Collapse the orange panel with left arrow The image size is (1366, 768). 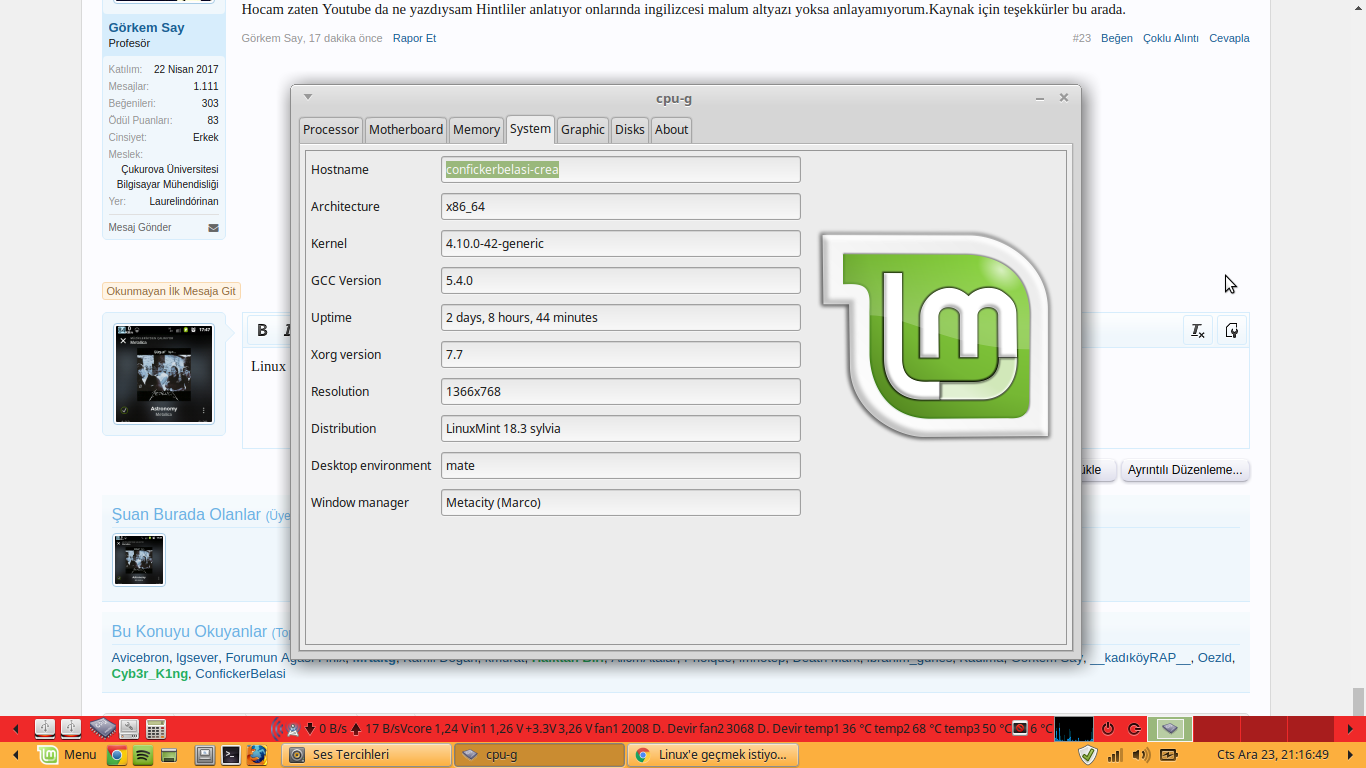(15, 755)
